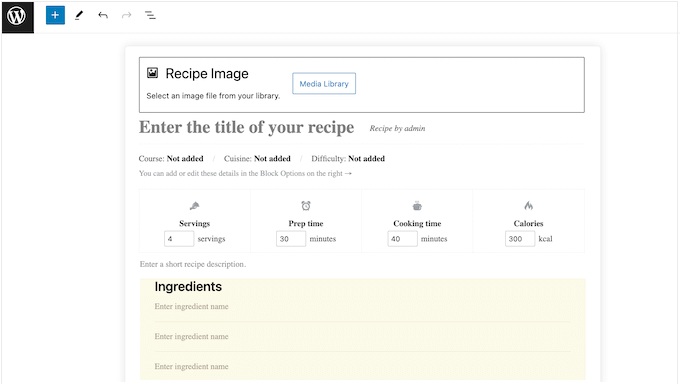Click the Recipe by admin text
The height and width of the screenshot is (384, 680).
point(397,128)
